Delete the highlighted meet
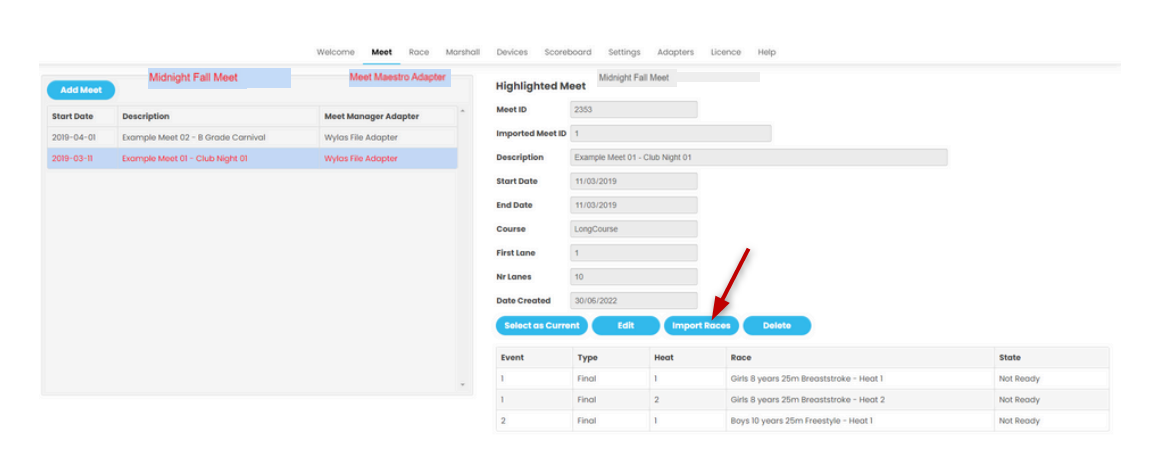Image resolution: width=1162 pixels, height=461 pixels. (x=776, y=326)
